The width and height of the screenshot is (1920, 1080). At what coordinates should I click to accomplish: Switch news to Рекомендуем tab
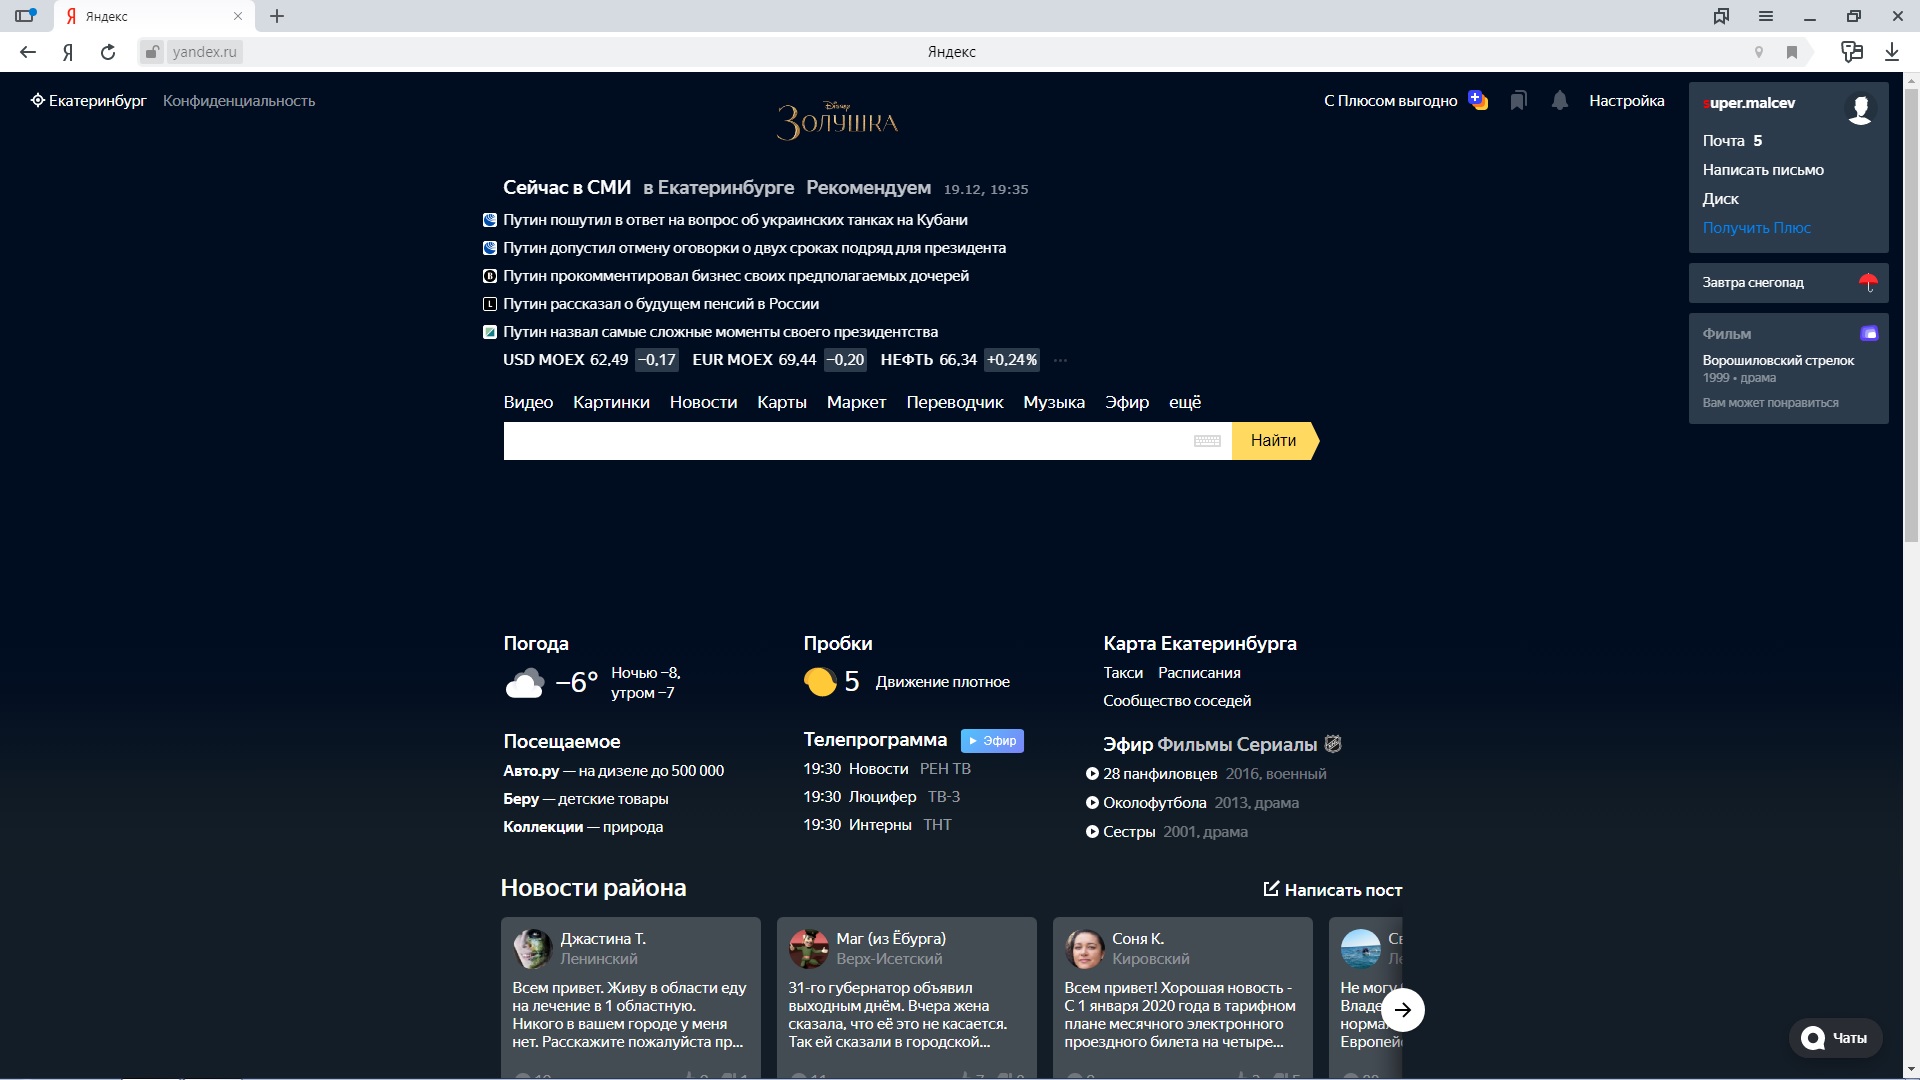tap(868, 188)
